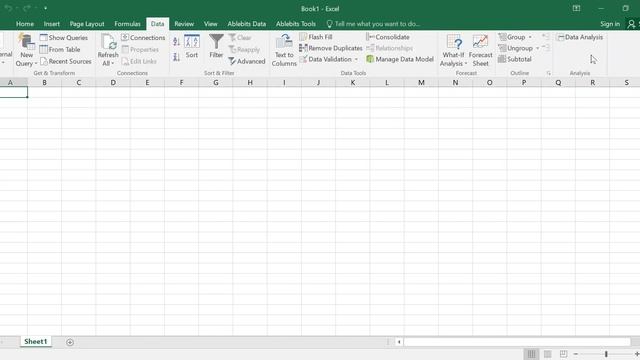Click the horizontal scrollbar track
This screenshot has height=360, width=640.
click(517, 342)
